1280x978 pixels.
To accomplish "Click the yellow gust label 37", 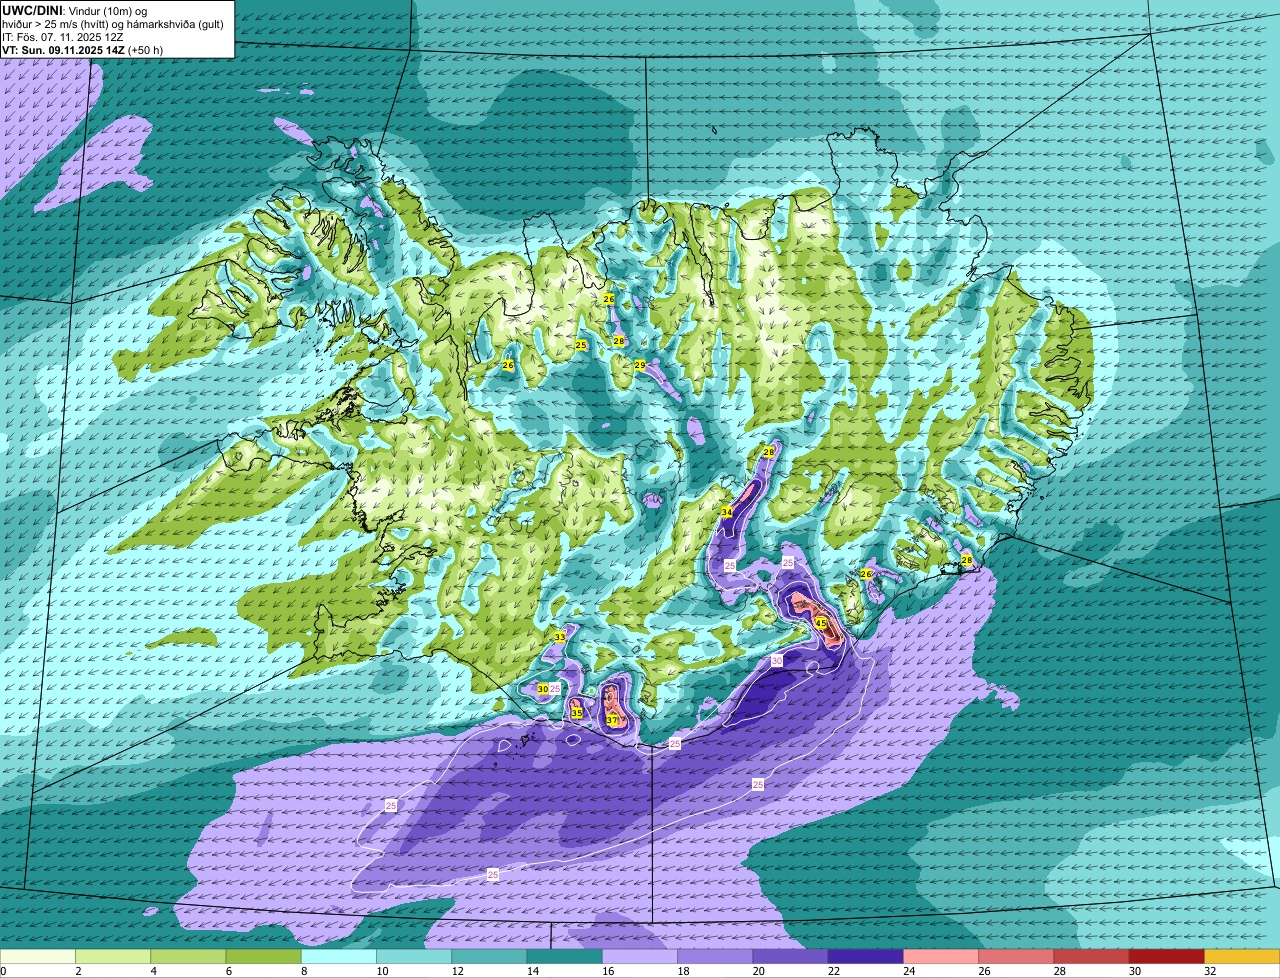I will (612, 720).
